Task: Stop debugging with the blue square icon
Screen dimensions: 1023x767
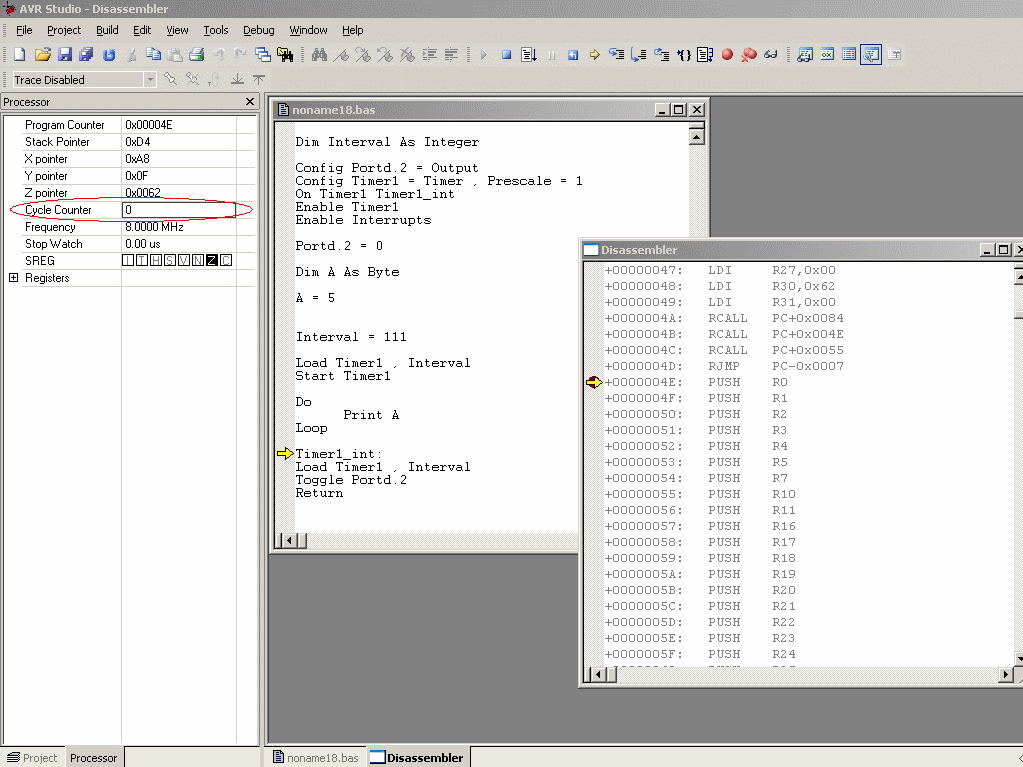Action: (507, 55)
